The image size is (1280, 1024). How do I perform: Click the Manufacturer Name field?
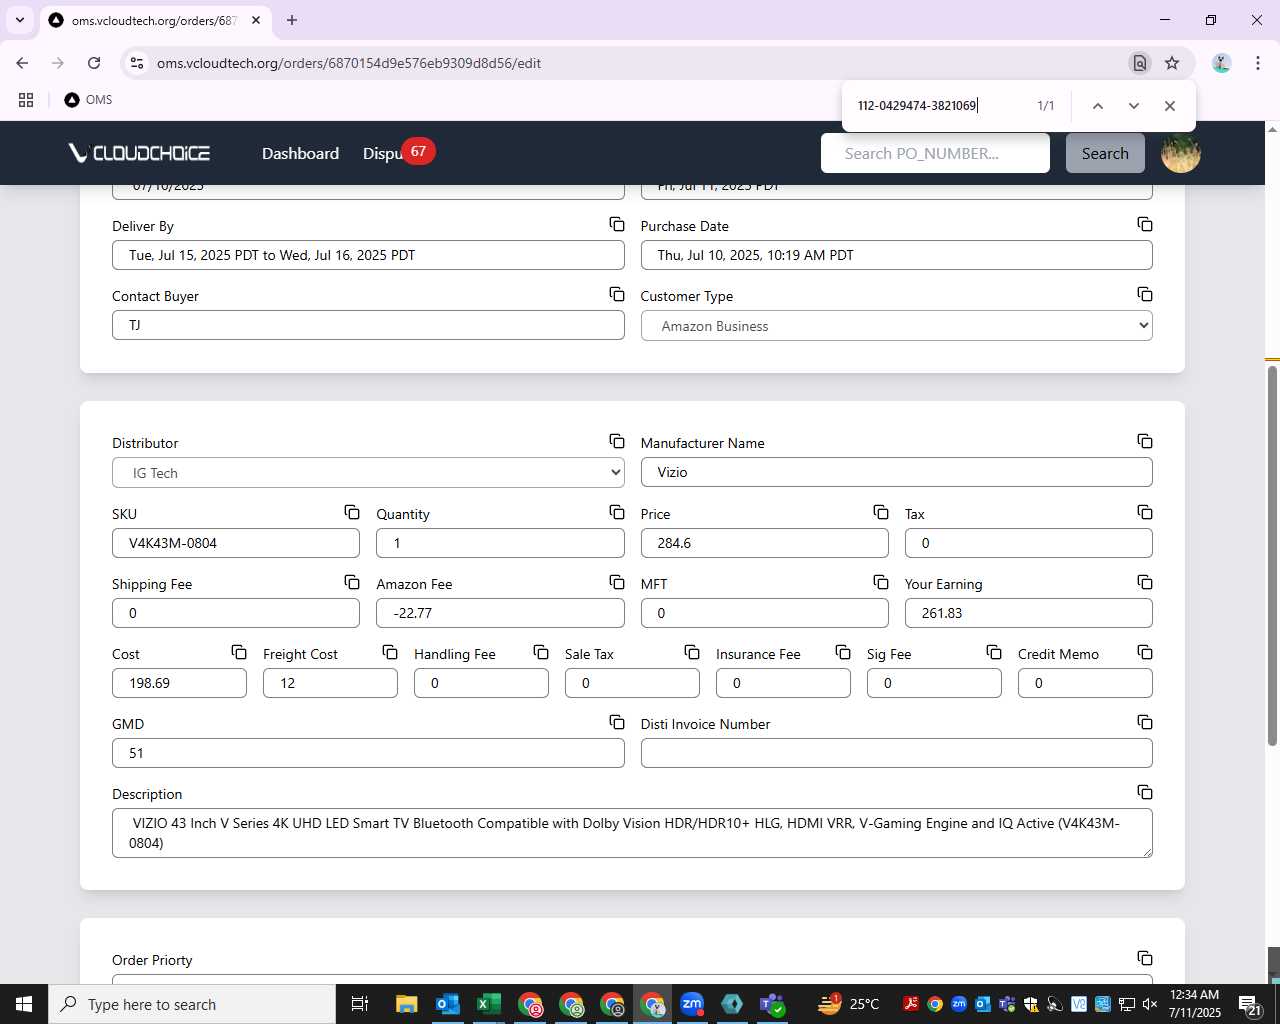tap(896, 472)
